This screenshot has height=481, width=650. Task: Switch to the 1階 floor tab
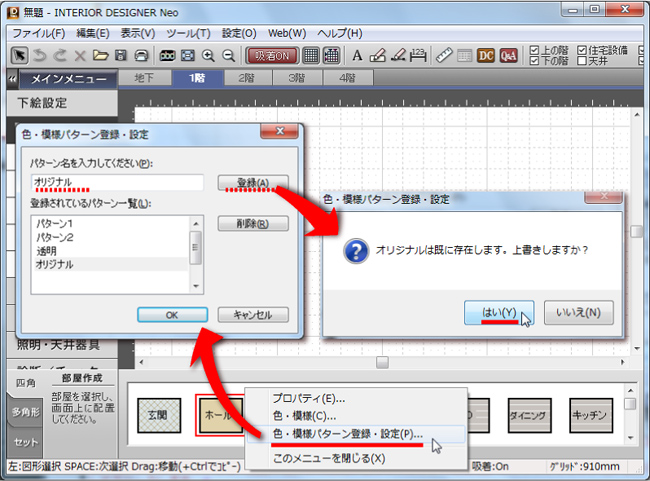(197, 78)
